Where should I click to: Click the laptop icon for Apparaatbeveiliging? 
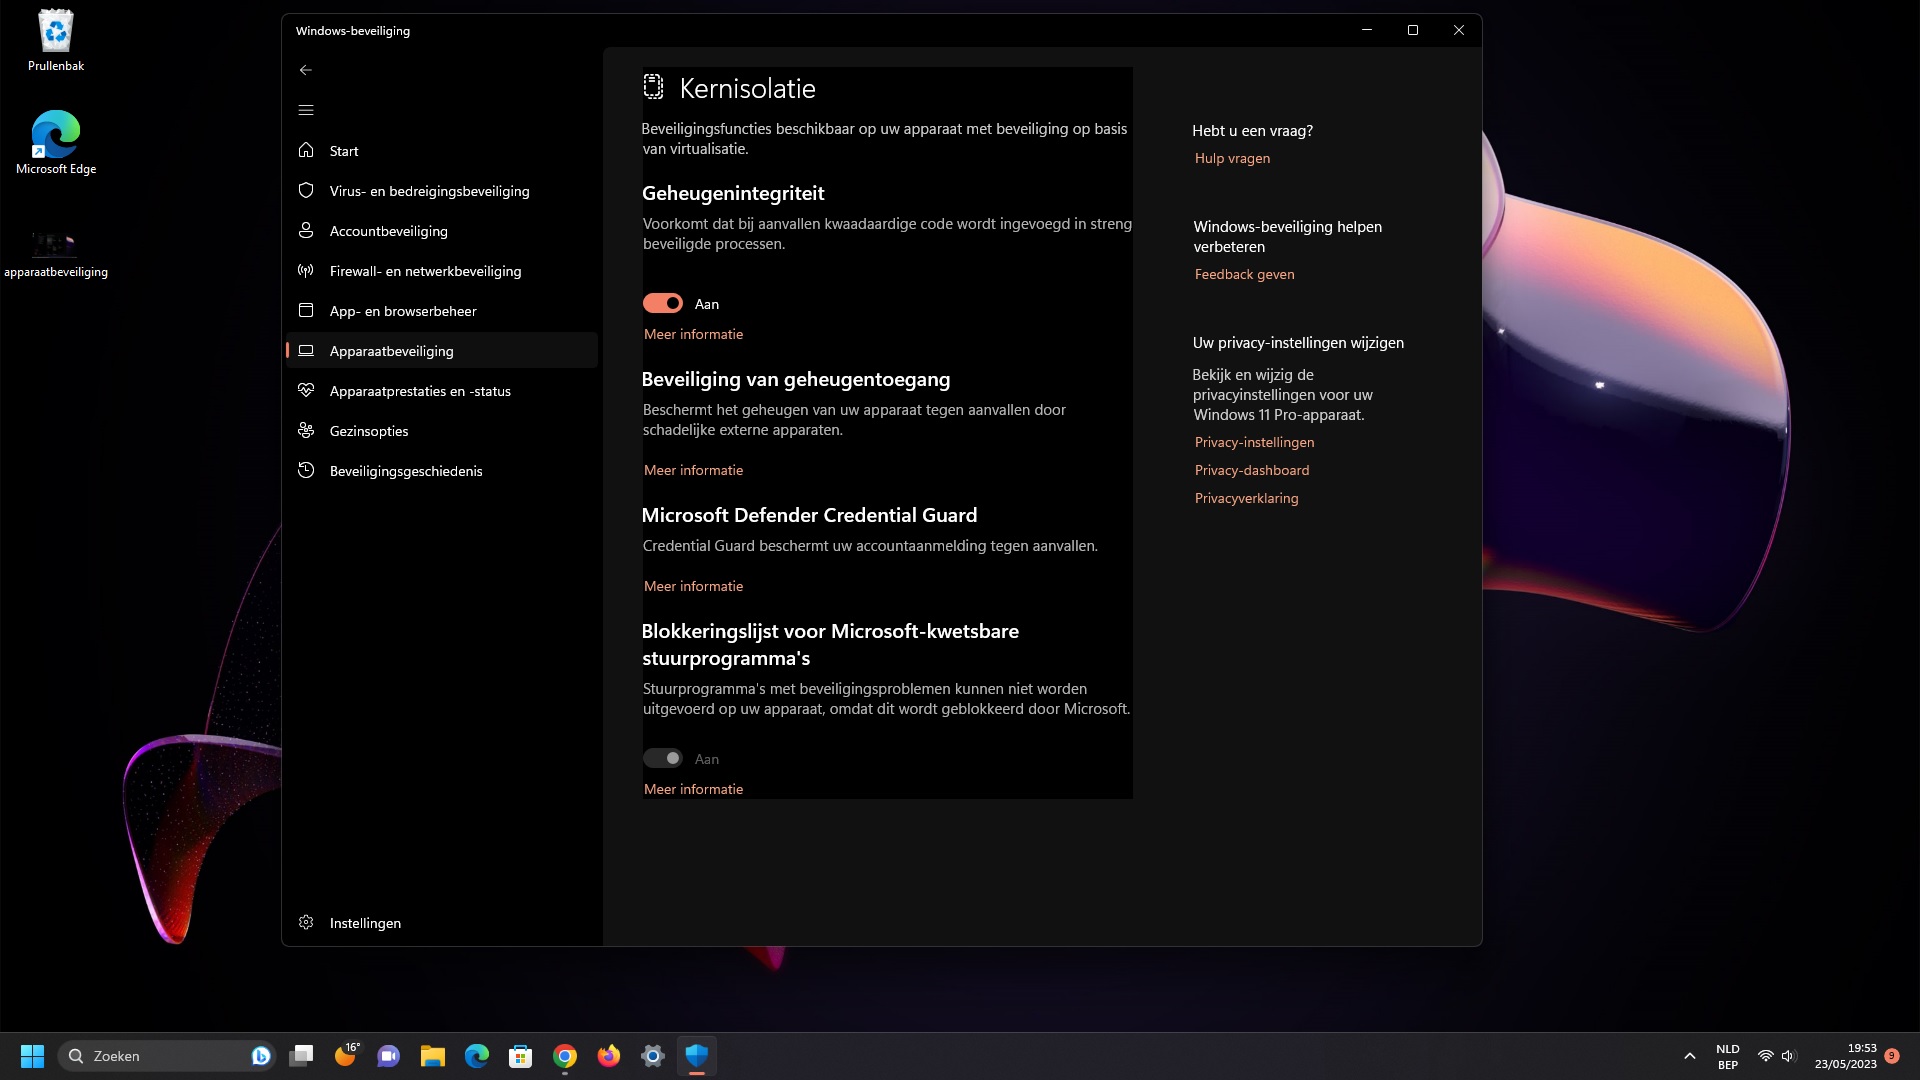(x=306, y=350)
